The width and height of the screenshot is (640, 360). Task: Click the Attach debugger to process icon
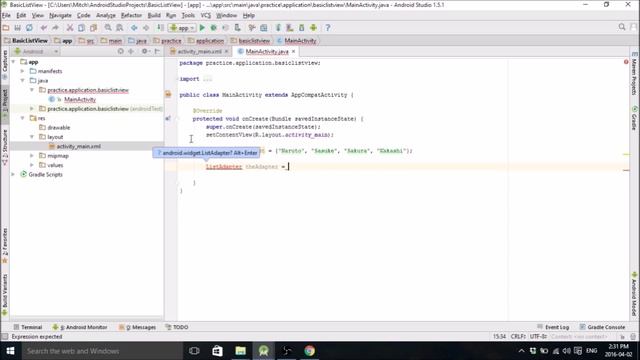pos(237,28)
